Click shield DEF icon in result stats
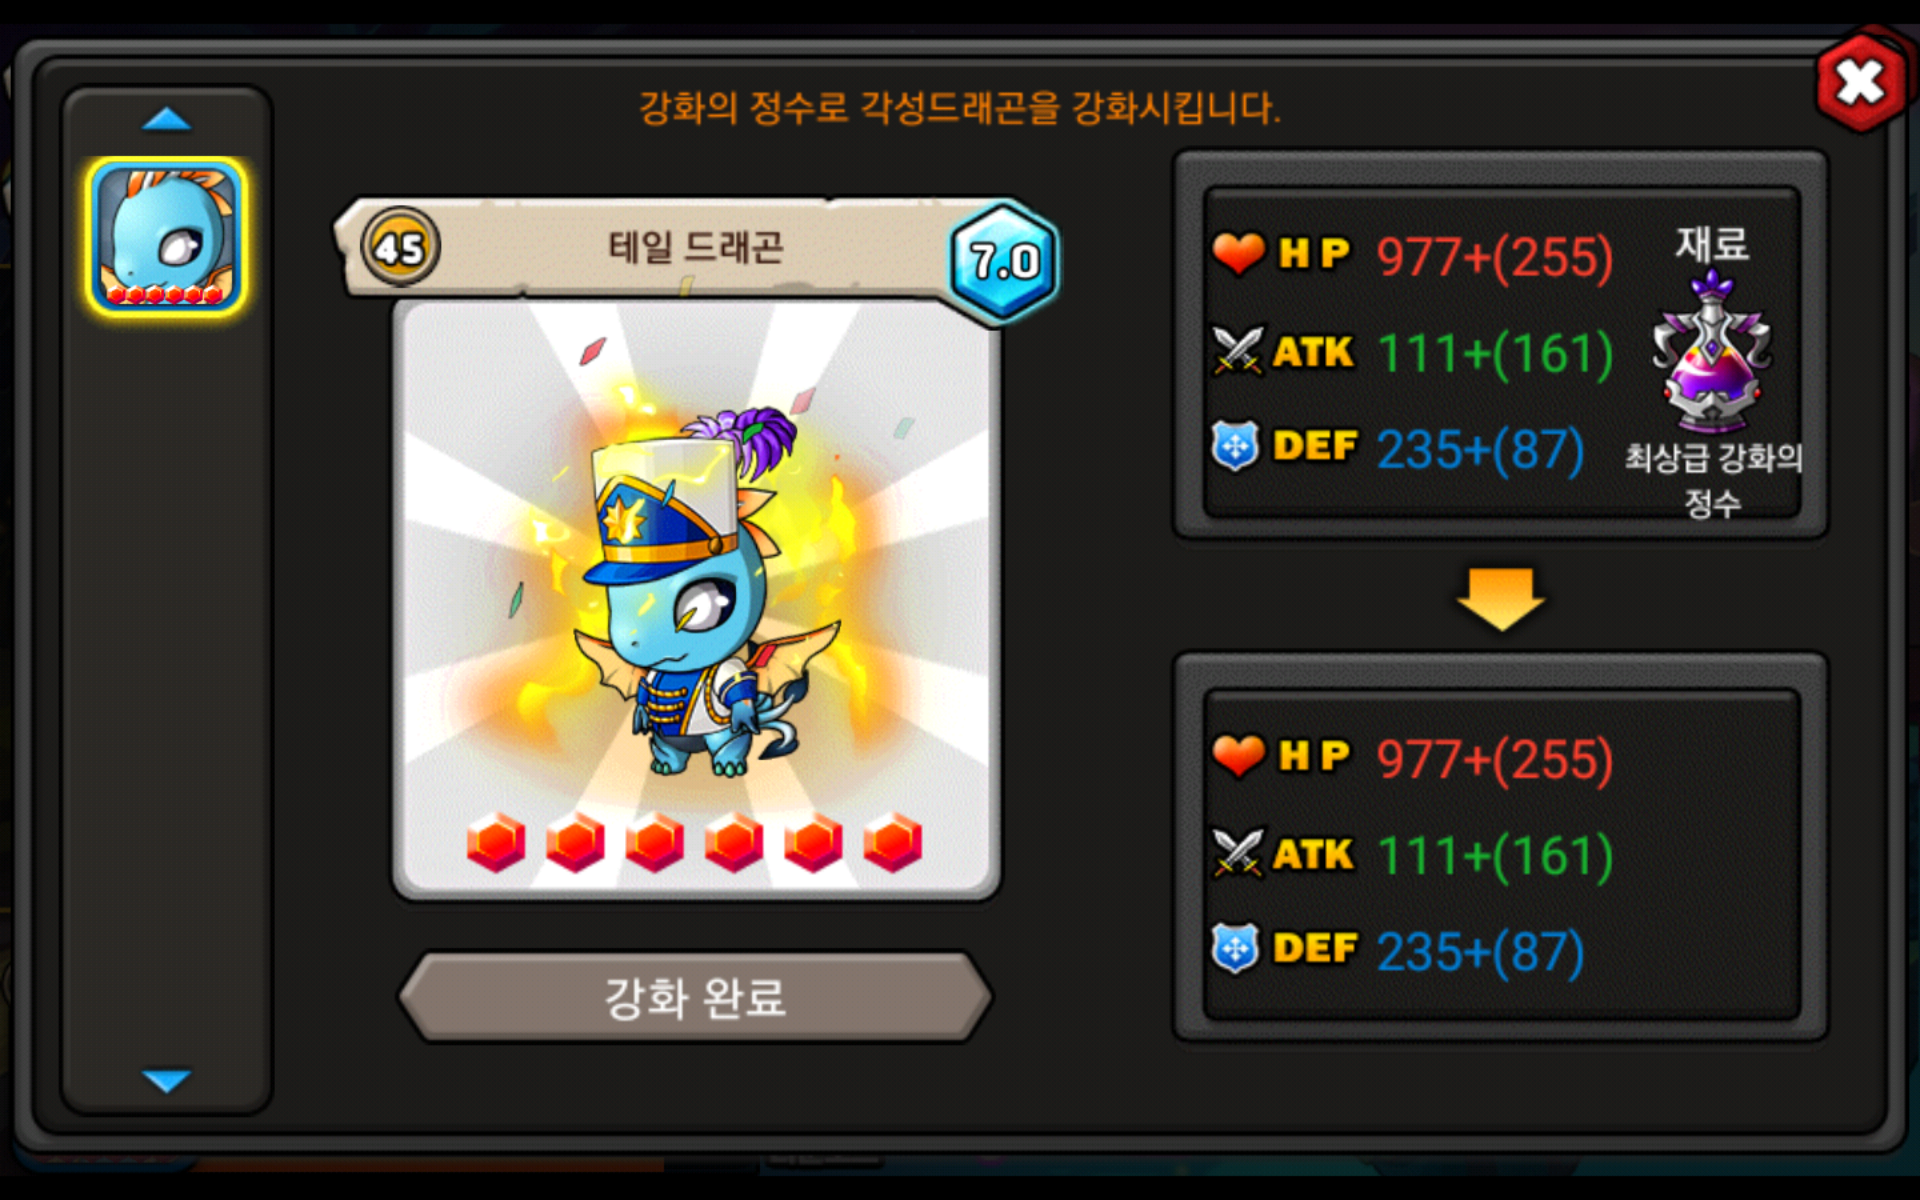Image resolution: width=1920 pixels, height=1200 pixels. (1236, 949)
